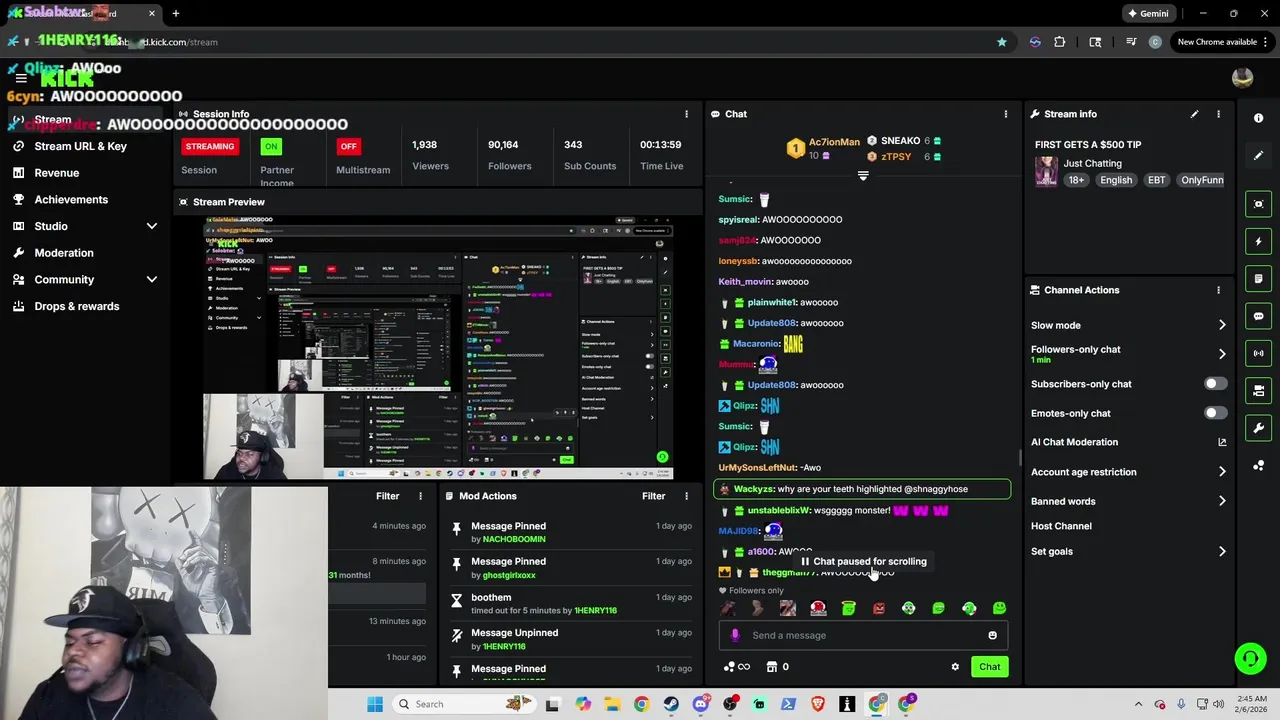
Task: Open the profile avatar menu
Action: 1243,78
